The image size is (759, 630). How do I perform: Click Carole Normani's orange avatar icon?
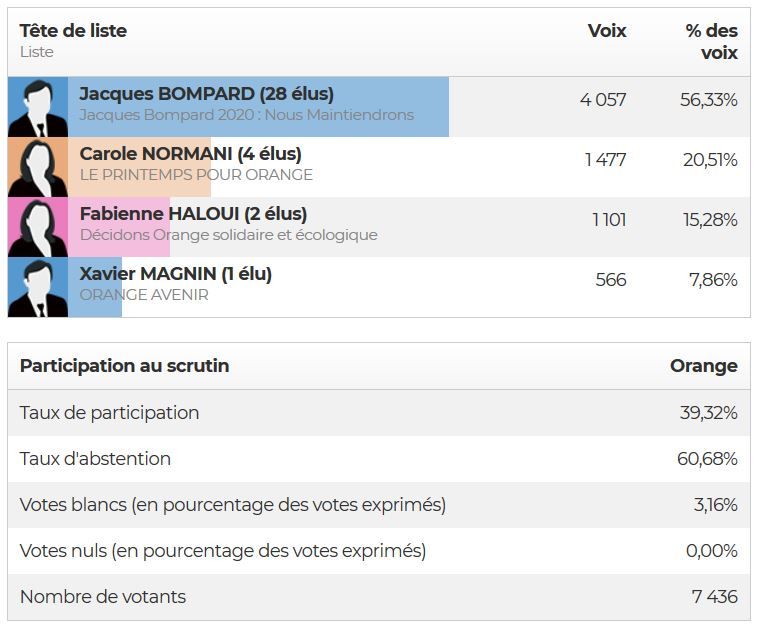38,167
